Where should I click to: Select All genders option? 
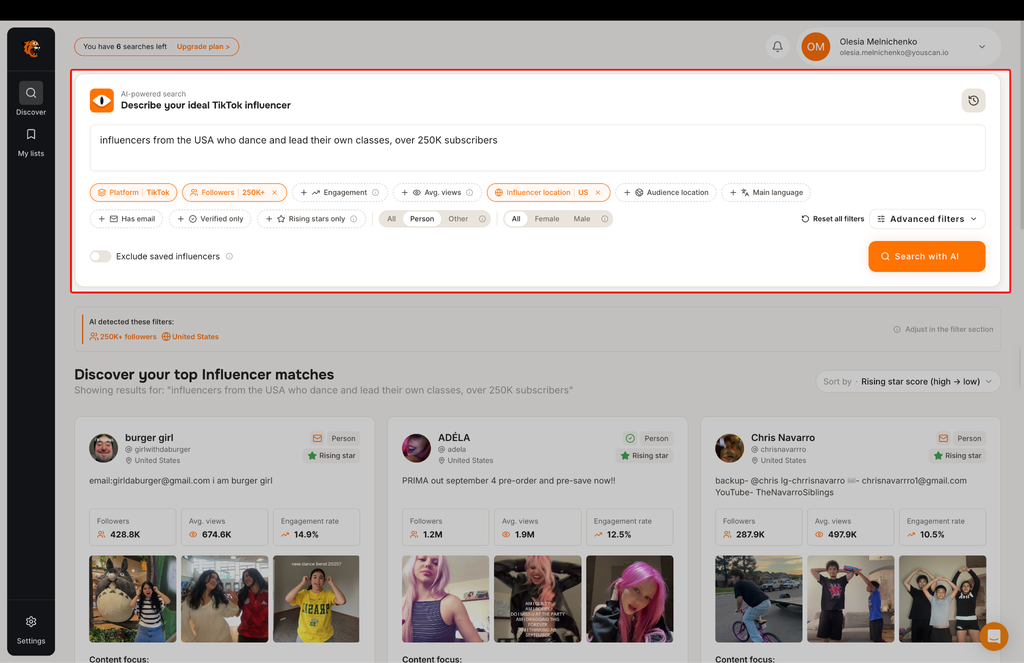[516, 219]
